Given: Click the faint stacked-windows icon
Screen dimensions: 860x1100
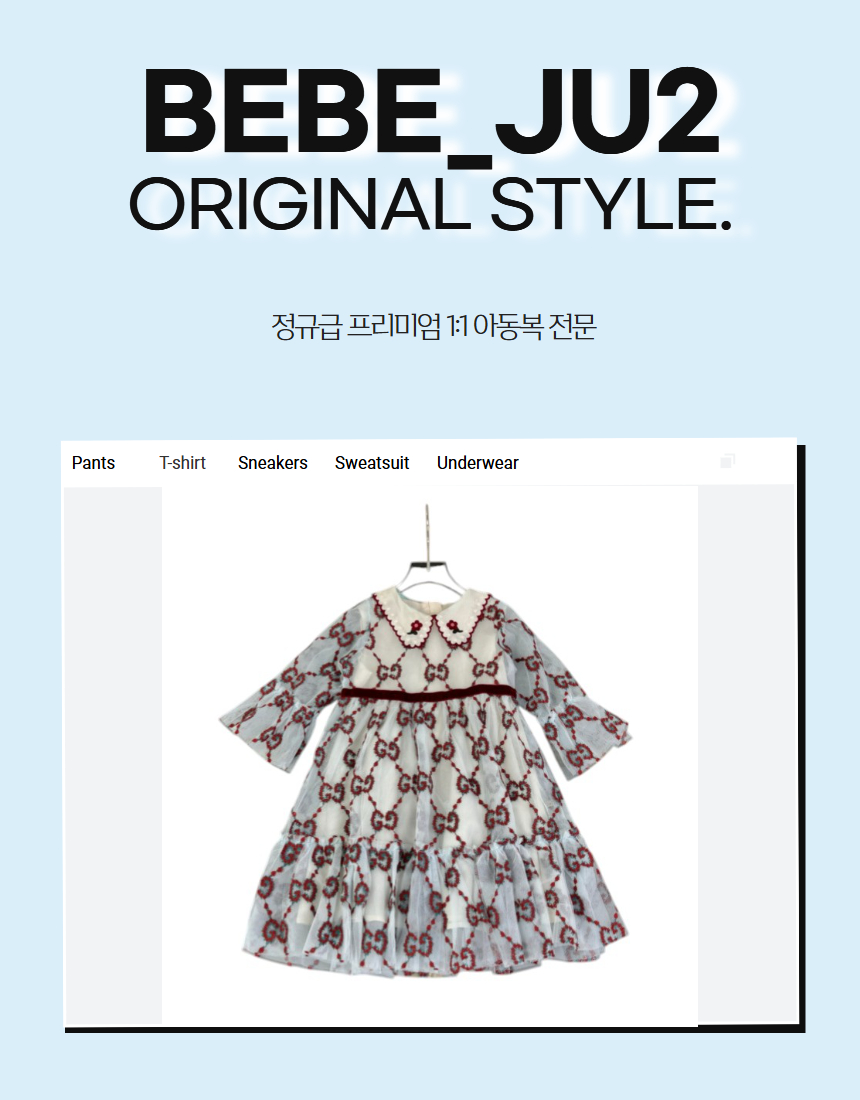Looking at the screenshot, I should [727, 460].
